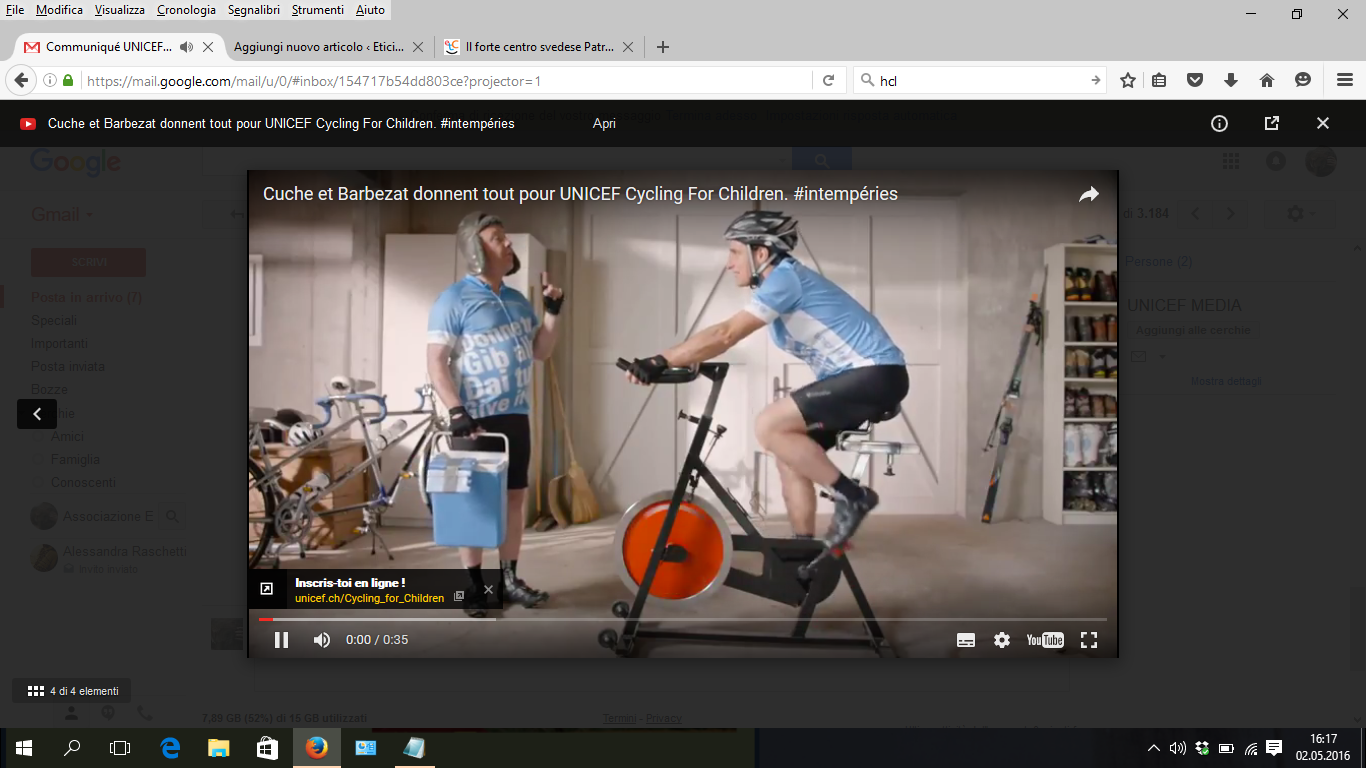Click the share arrow on the video
The width and height of the screenshot is (1366, 768).
tap(1089, 195)
